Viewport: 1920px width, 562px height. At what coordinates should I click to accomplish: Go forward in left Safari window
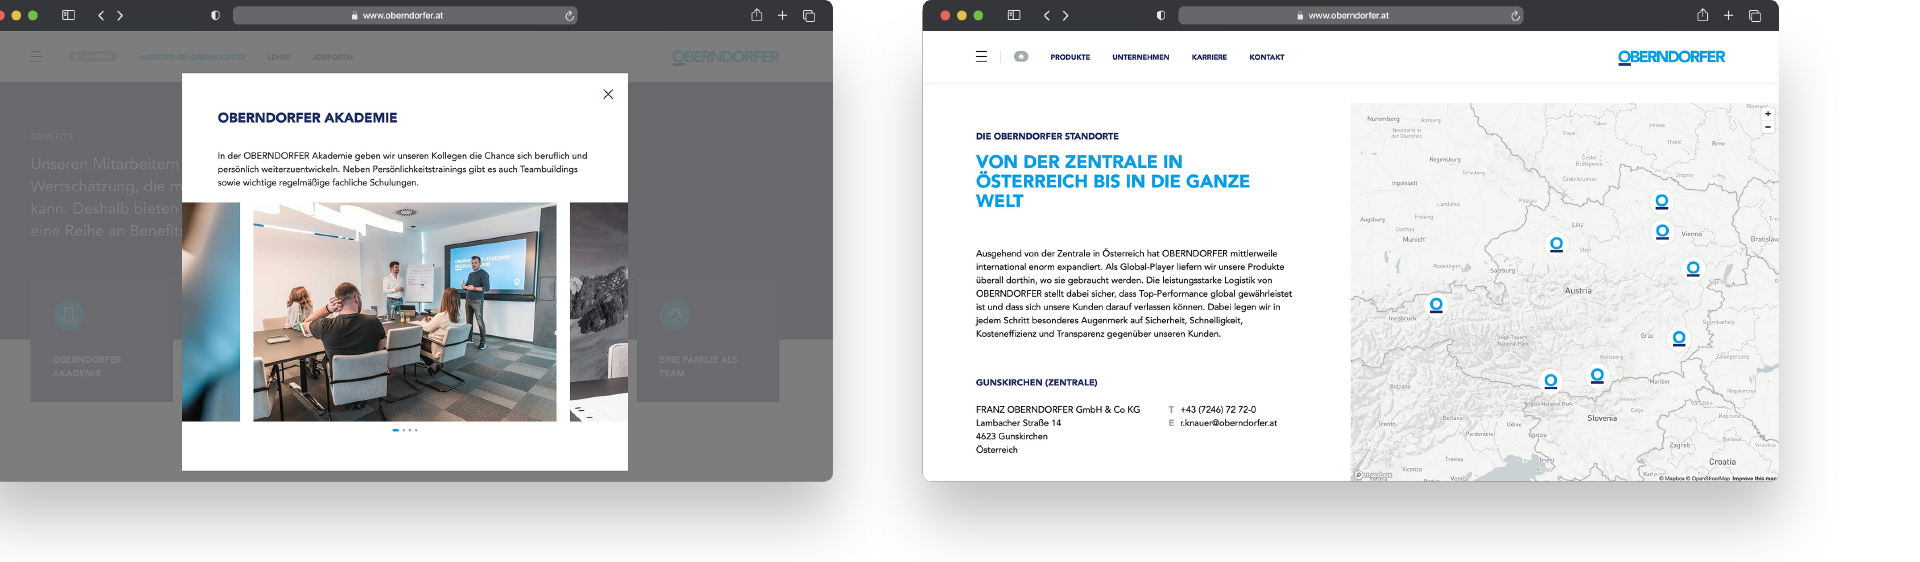click(120, 15)
